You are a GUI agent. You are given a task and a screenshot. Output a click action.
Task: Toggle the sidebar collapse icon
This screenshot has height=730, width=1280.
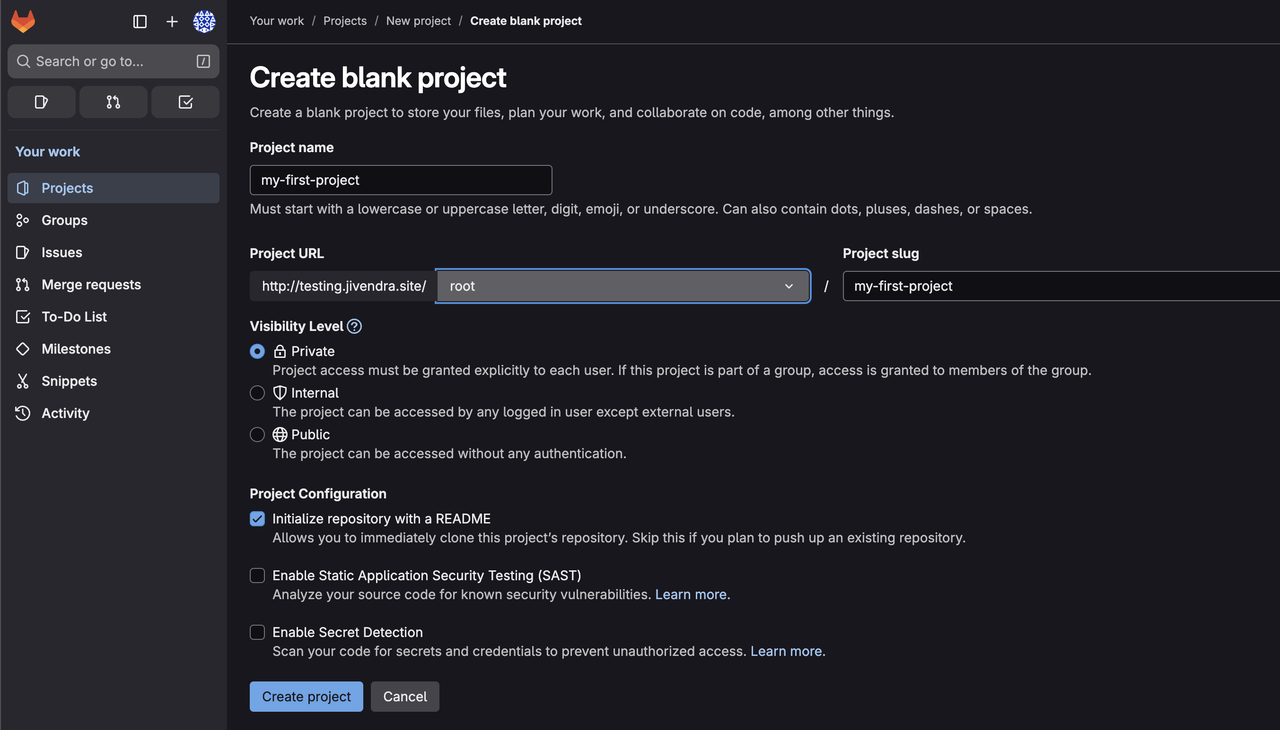140,21
